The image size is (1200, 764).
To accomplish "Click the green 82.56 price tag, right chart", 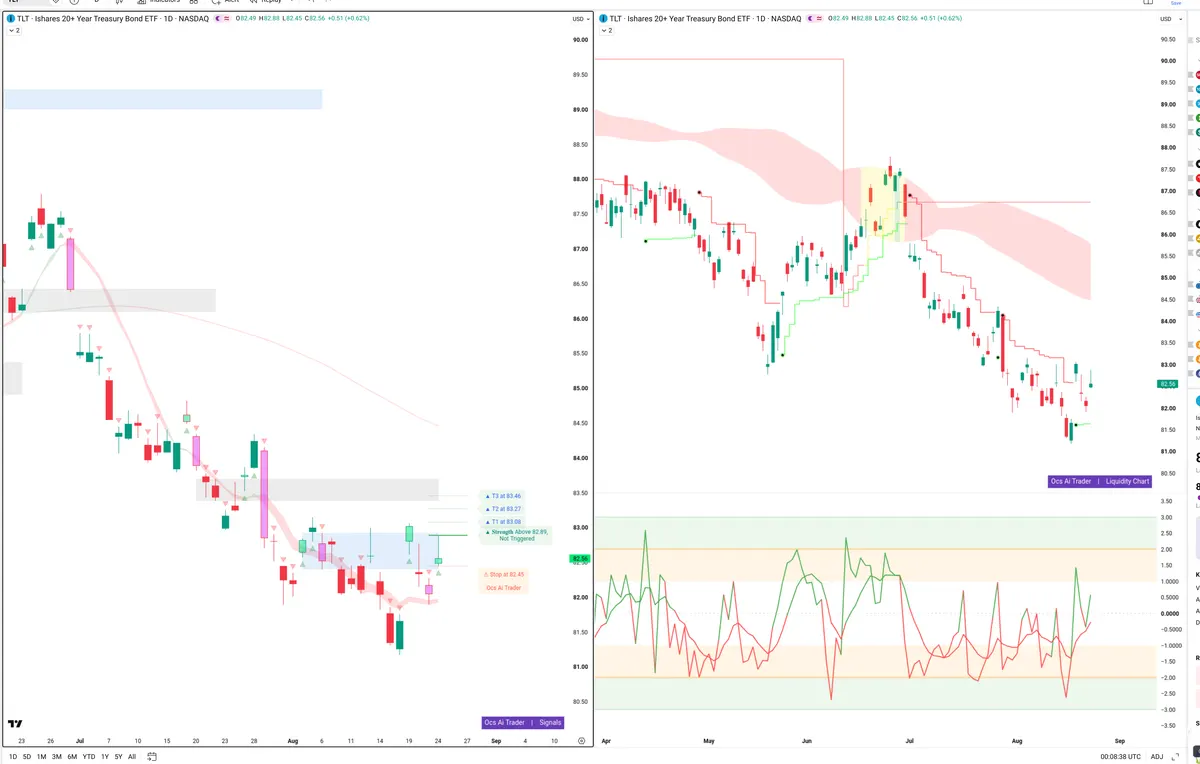I will (x=1167, y=384).
